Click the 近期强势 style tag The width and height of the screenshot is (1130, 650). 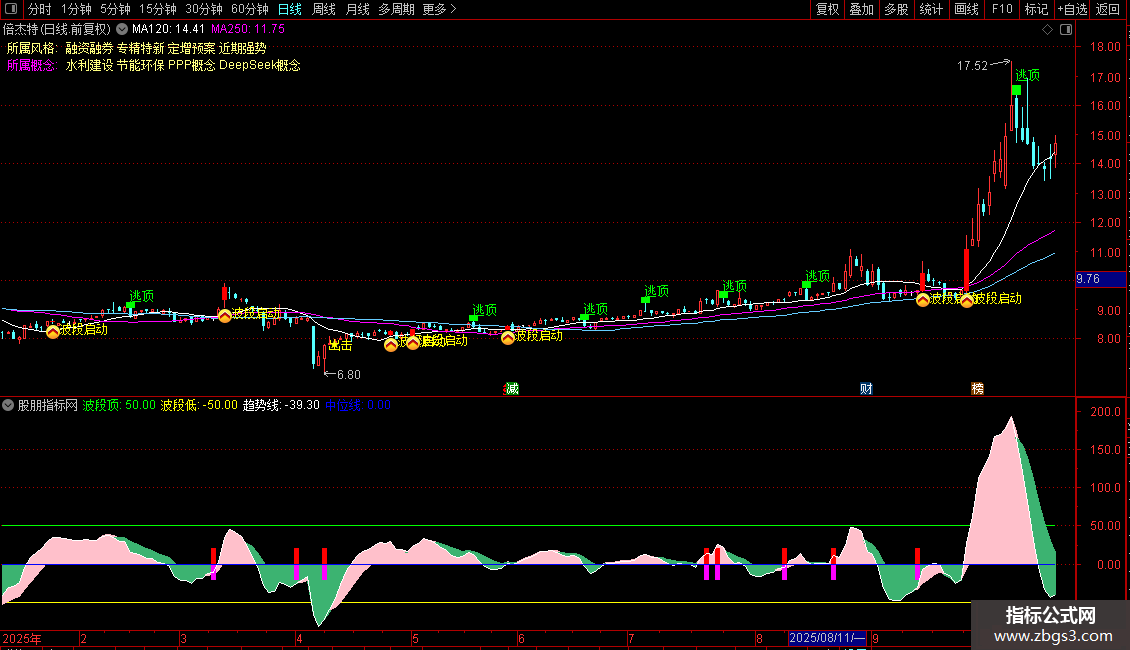click(x=243, y=48)
